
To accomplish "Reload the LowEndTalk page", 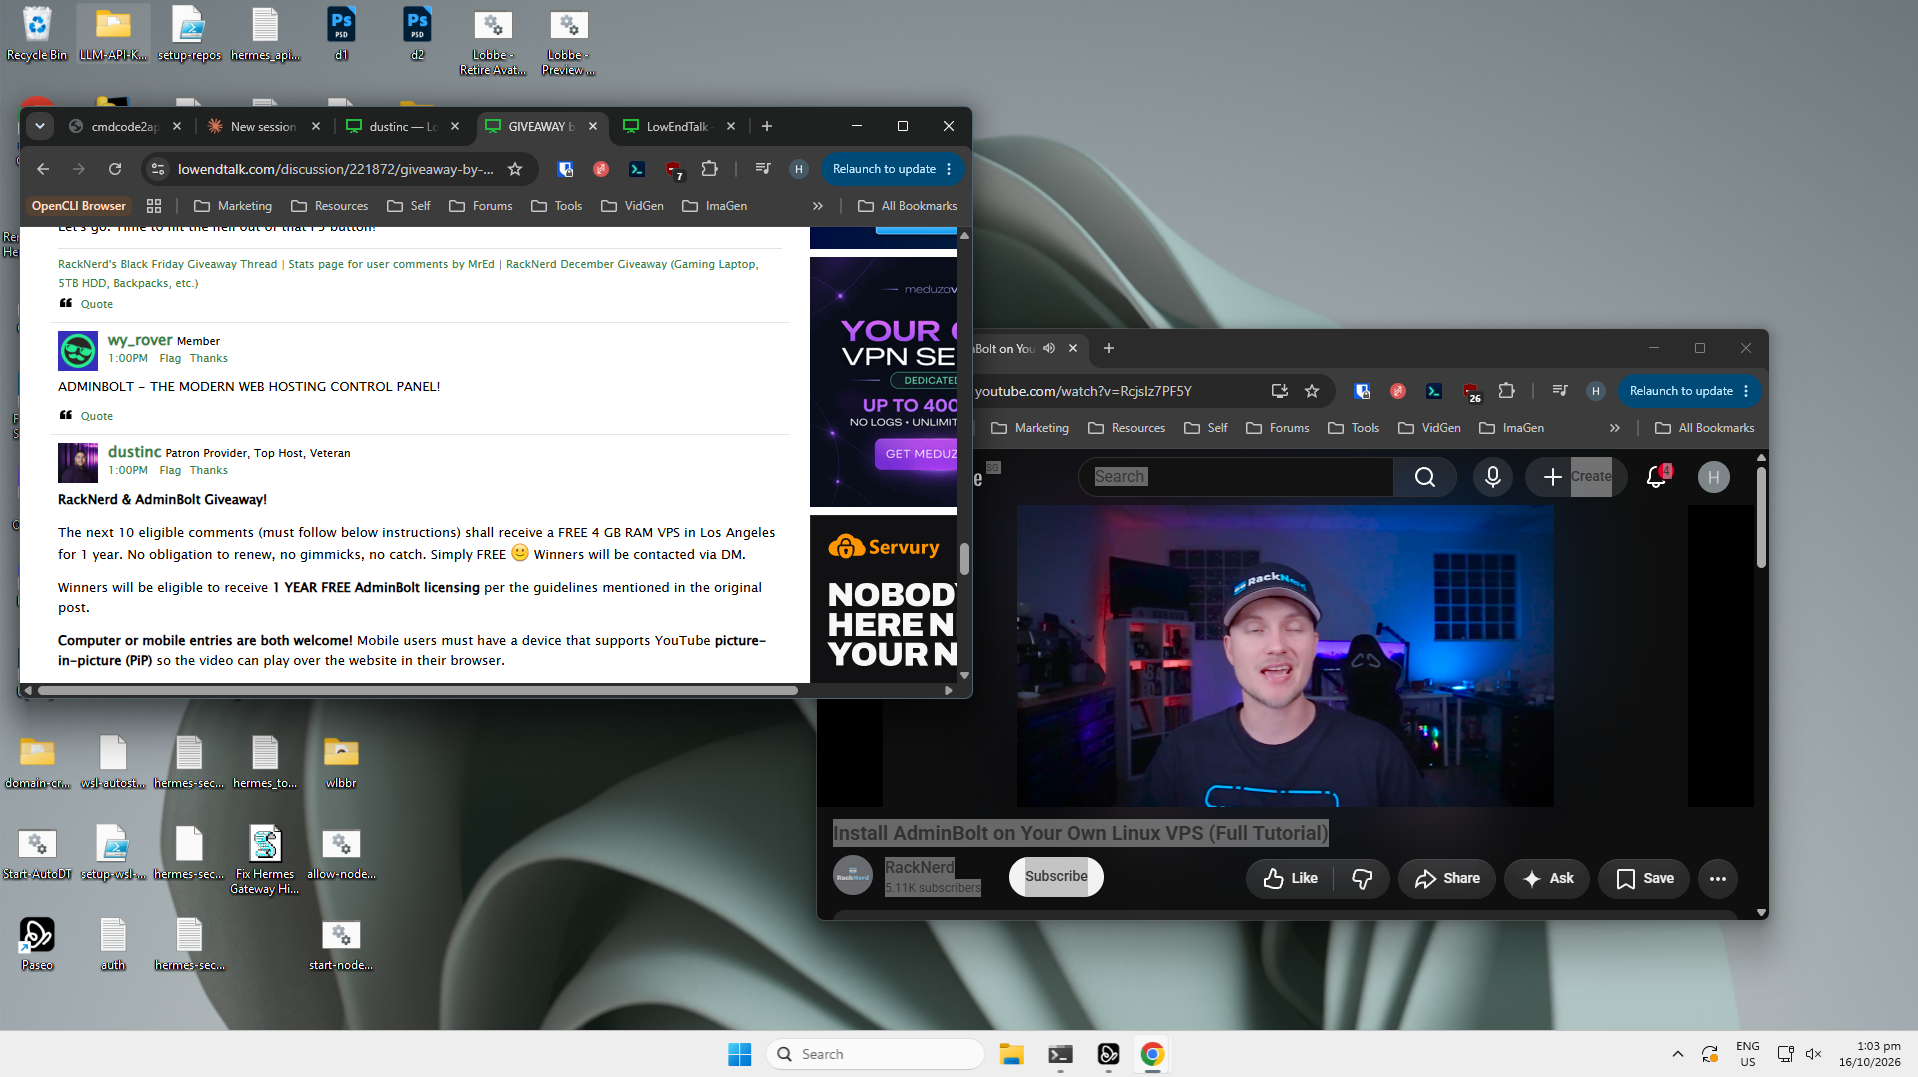I will coord(115,169).
